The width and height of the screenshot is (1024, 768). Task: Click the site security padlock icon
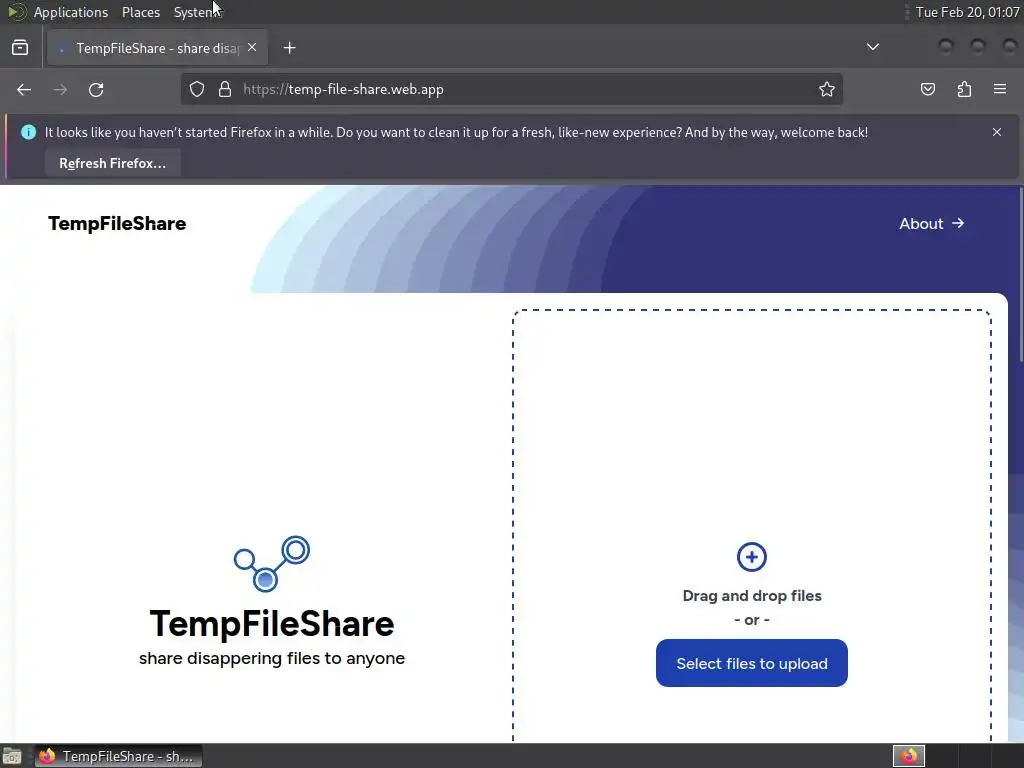(225, 89)
